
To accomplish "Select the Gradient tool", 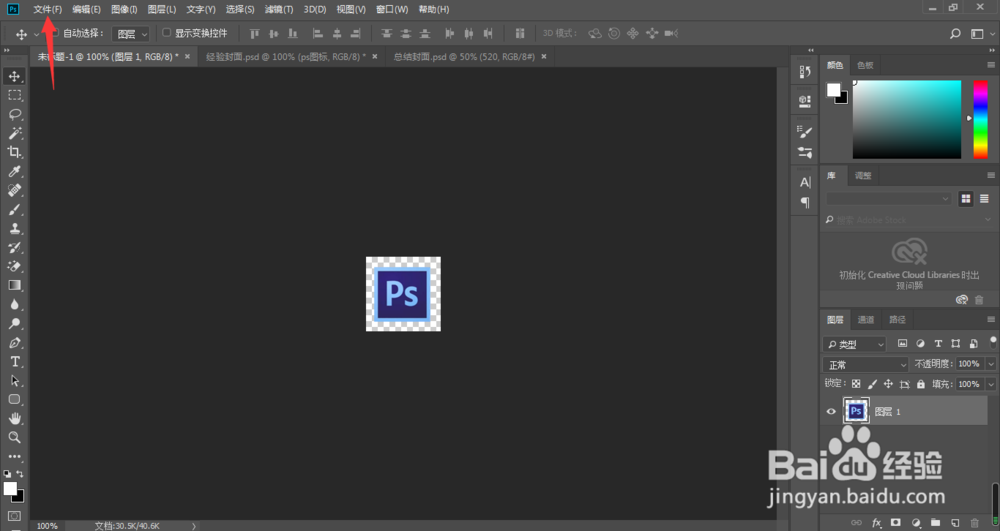I will (14, 286).
